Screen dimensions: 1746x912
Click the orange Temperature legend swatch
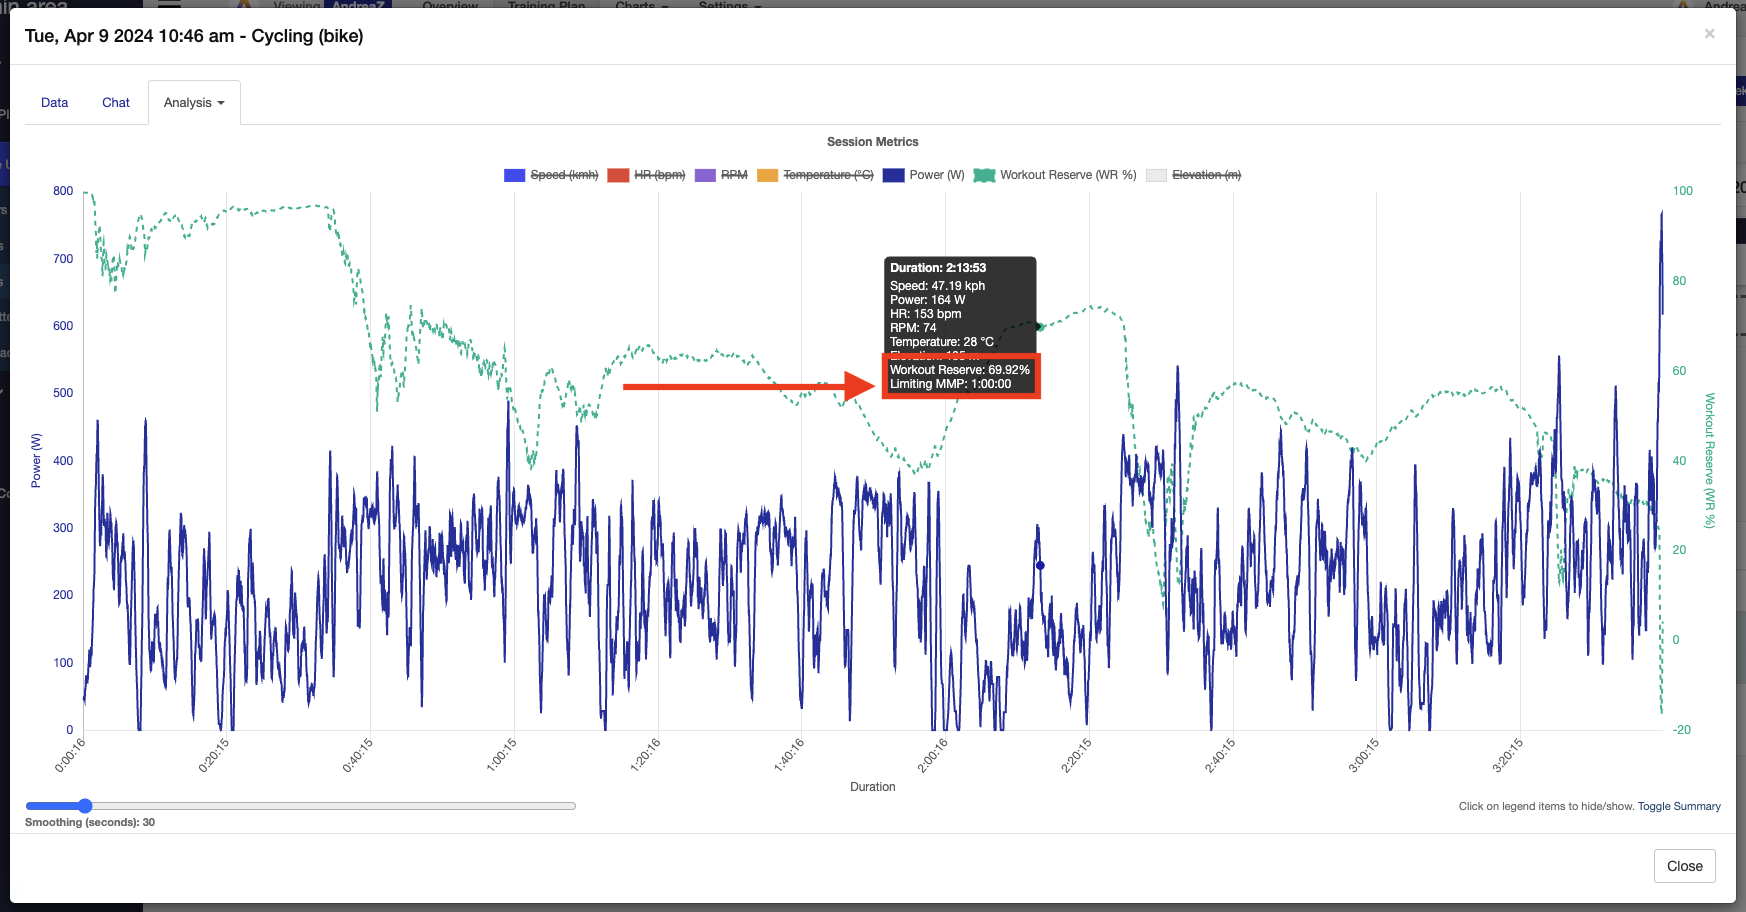coord(768,175)
